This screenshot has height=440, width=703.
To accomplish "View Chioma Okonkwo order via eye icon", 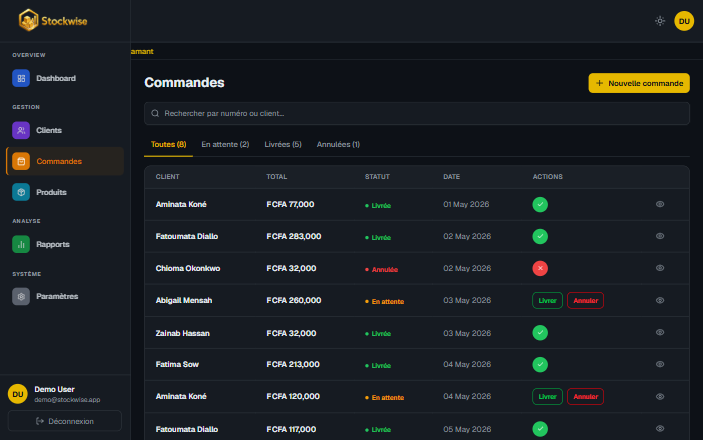I will [660, 268].
